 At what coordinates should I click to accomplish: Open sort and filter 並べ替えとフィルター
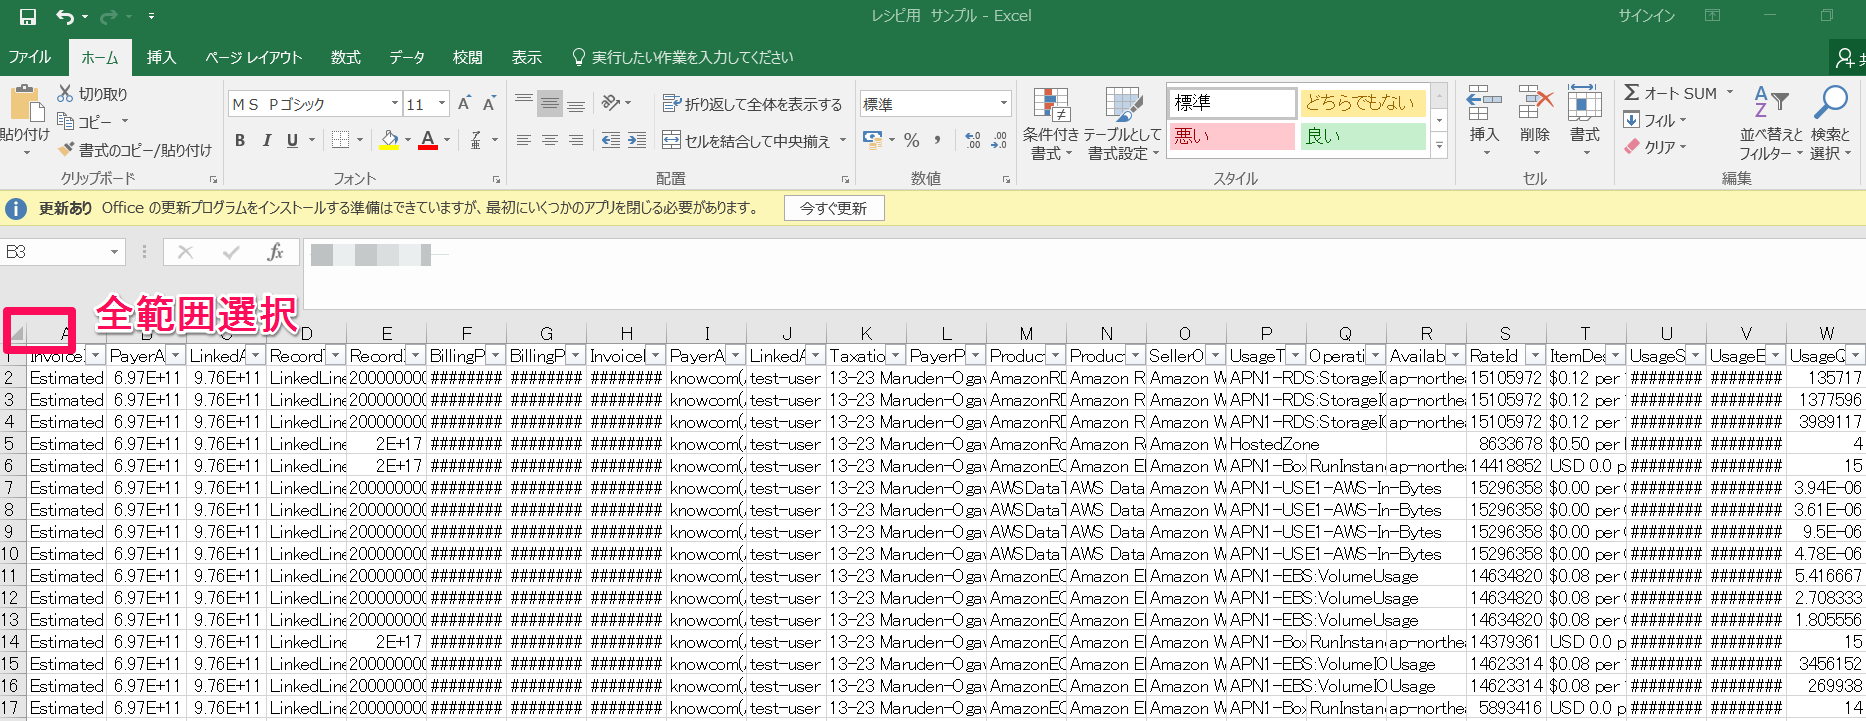pyautogui.click(x=1771, y=123)
